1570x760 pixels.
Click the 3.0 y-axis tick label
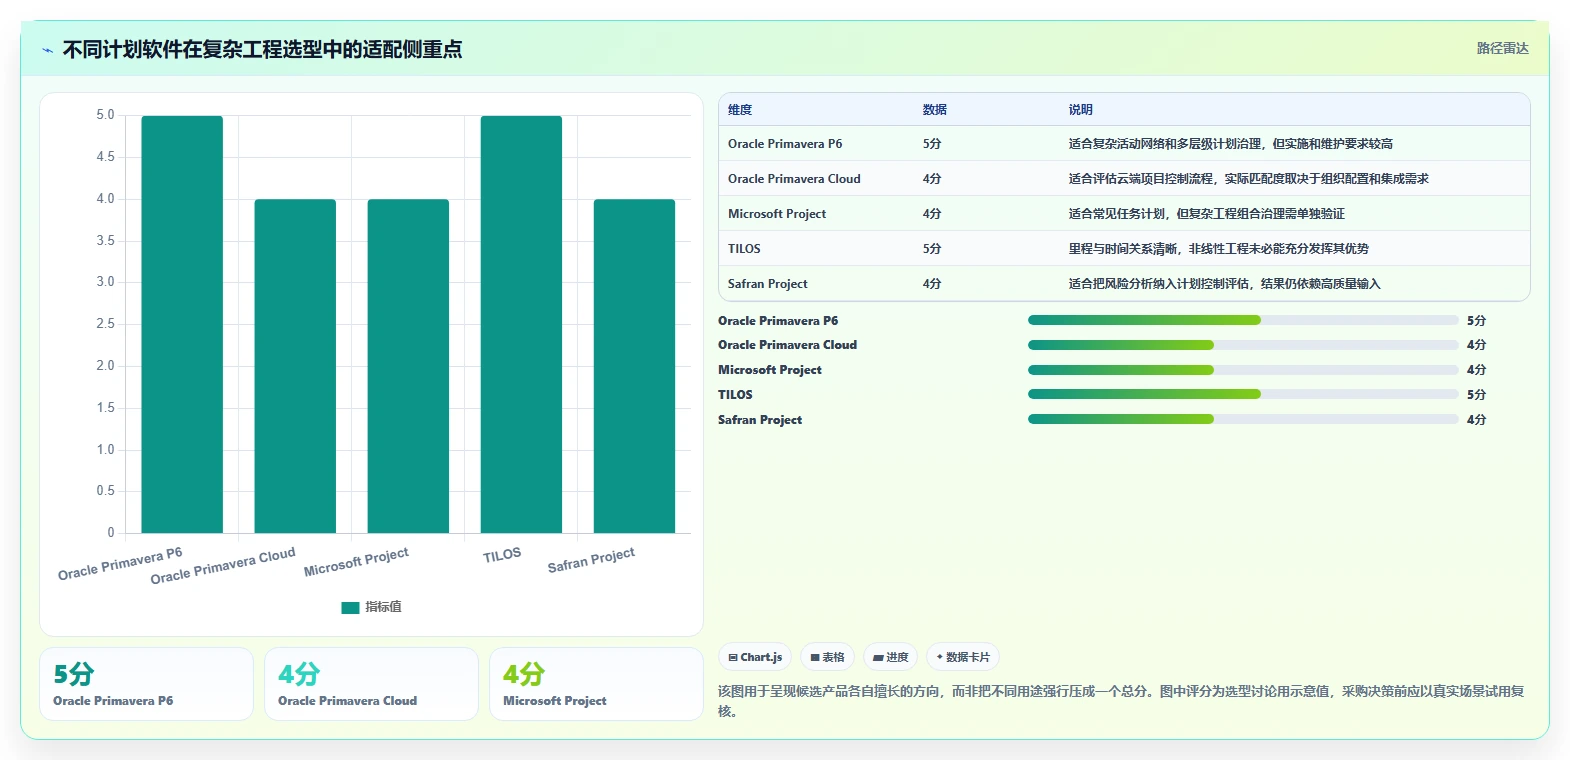pos(105,282)
